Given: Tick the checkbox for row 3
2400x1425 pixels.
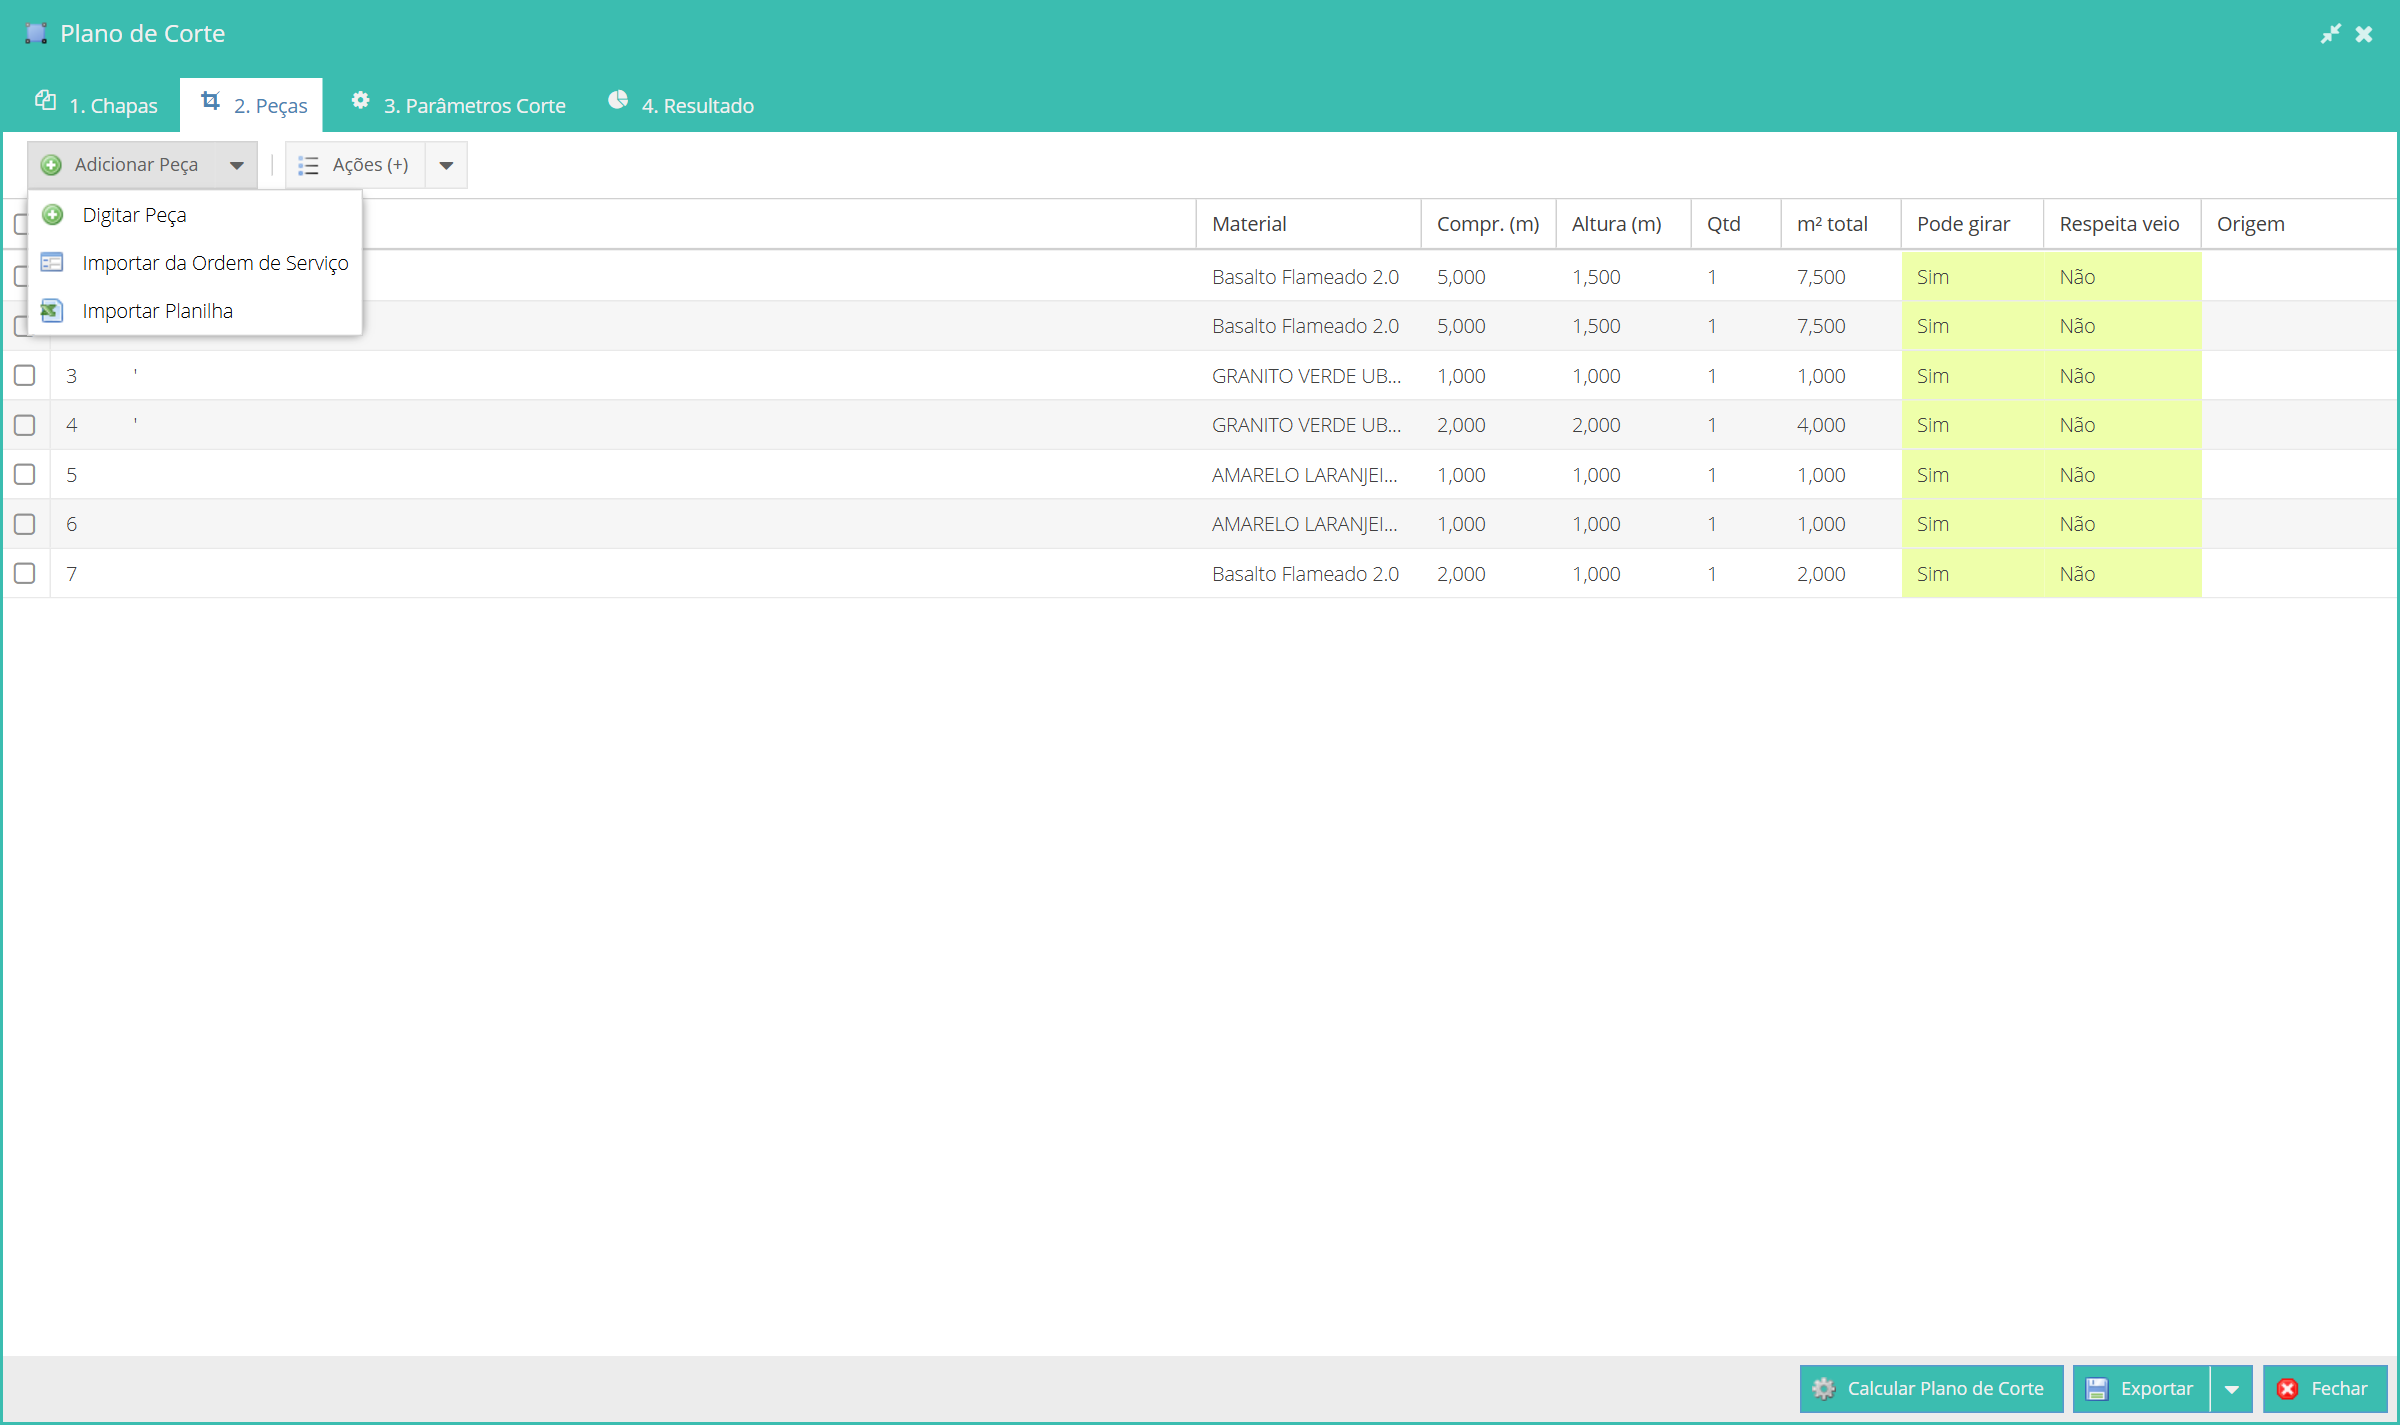Looking at the screenshot, I should click(25, 375).
